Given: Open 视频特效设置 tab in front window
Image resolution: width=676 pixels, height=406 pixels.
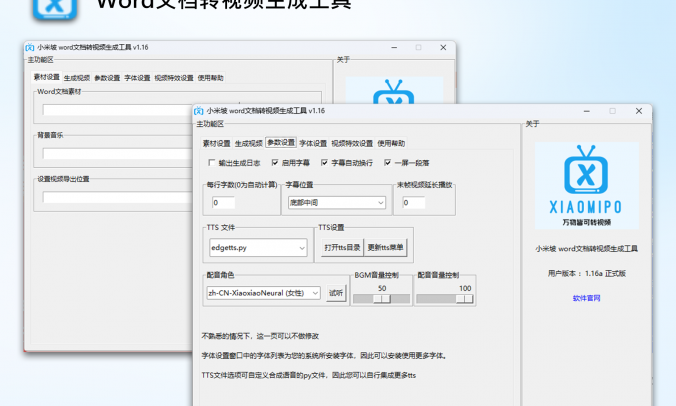Looking at the screenshot, I should [352, 144].
